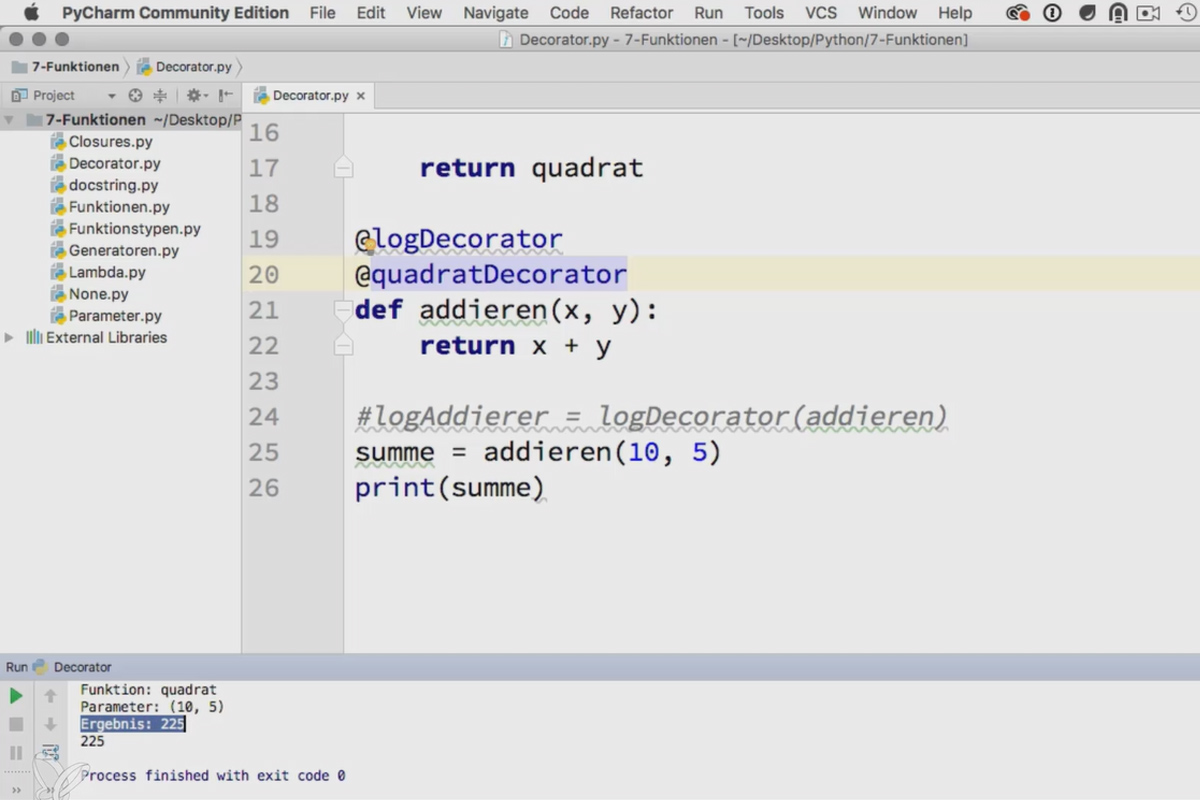The height and width of the screenshot is (800, 1200).
Task: Hide the Project panel using the hide icon
Action: [x=225, y=95]
